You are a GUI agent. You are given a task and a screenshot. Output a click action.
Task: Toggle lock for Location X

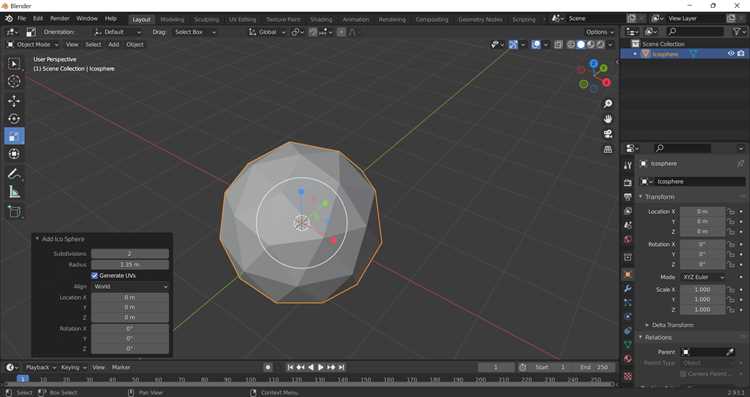[x=731, y=211]
